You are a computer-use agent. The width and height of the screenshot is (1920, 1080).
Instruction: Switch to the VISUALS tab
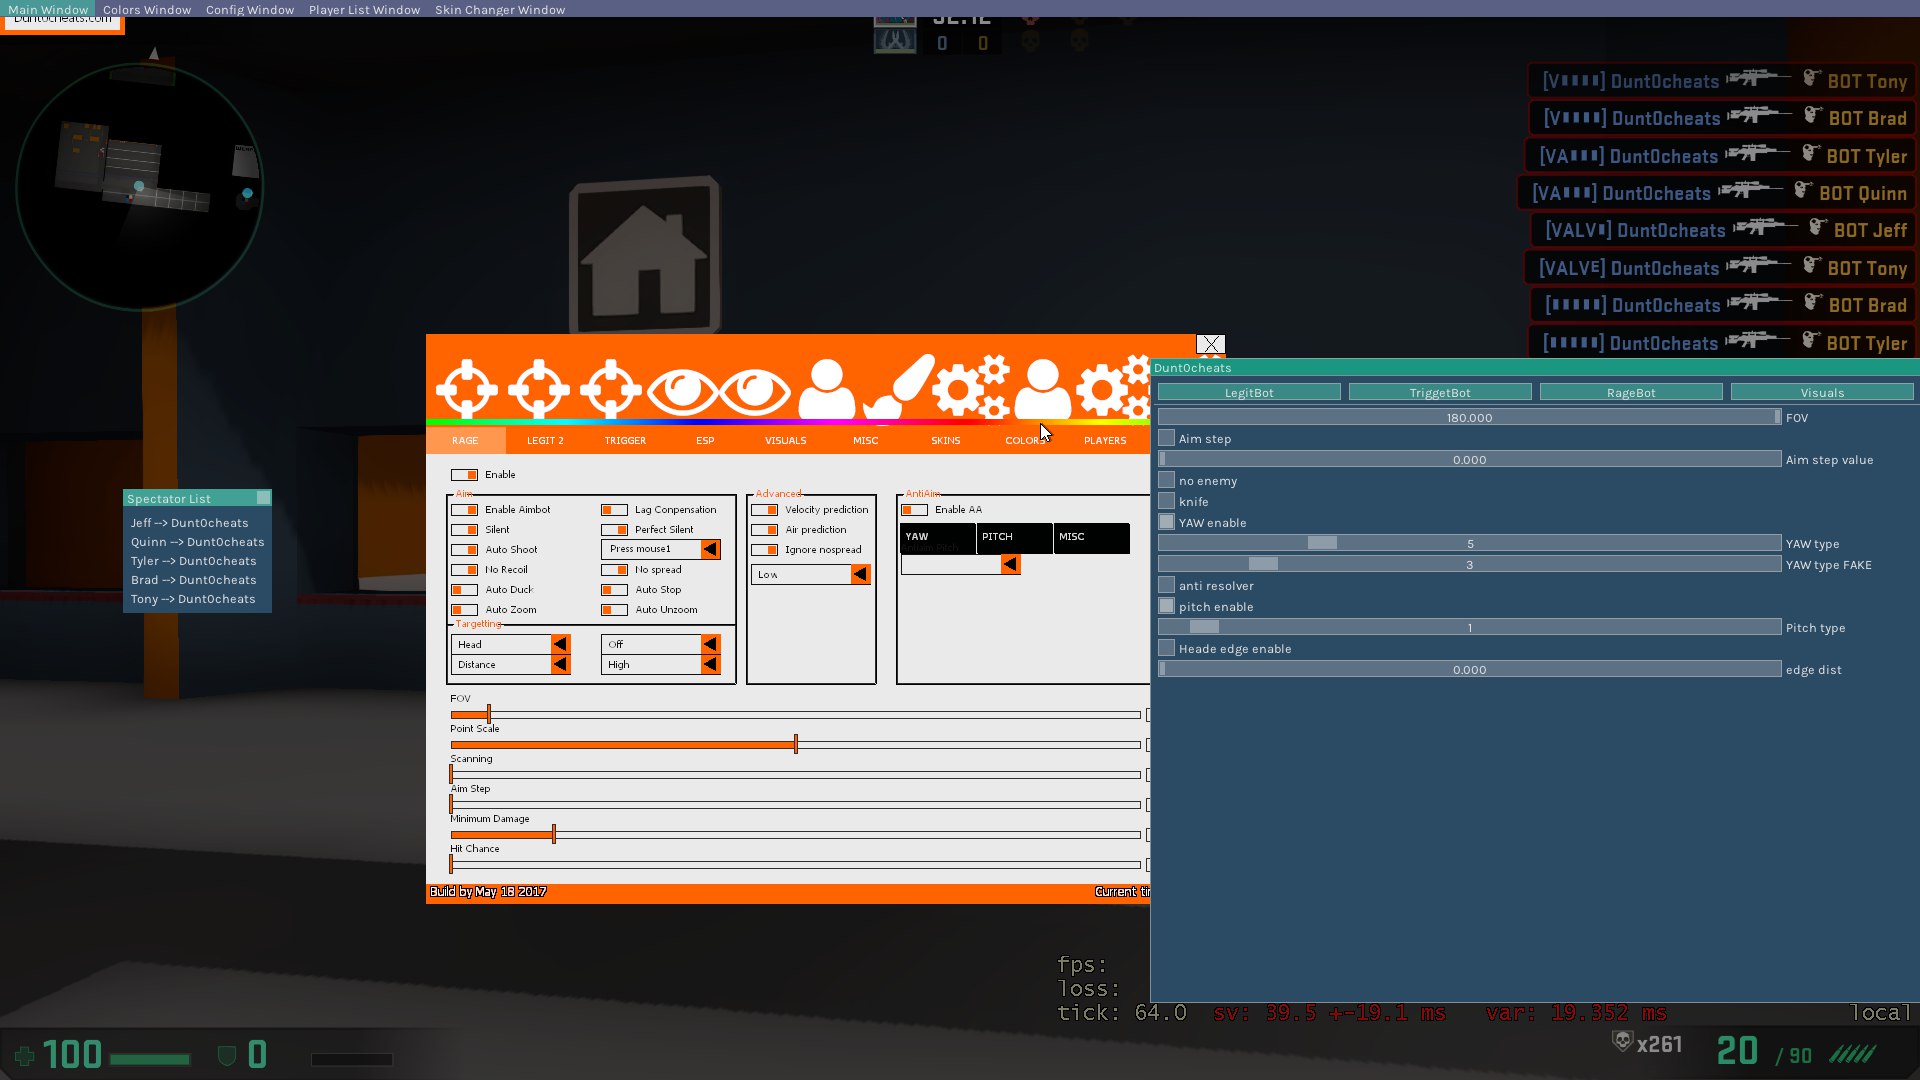tap(785, 440)
